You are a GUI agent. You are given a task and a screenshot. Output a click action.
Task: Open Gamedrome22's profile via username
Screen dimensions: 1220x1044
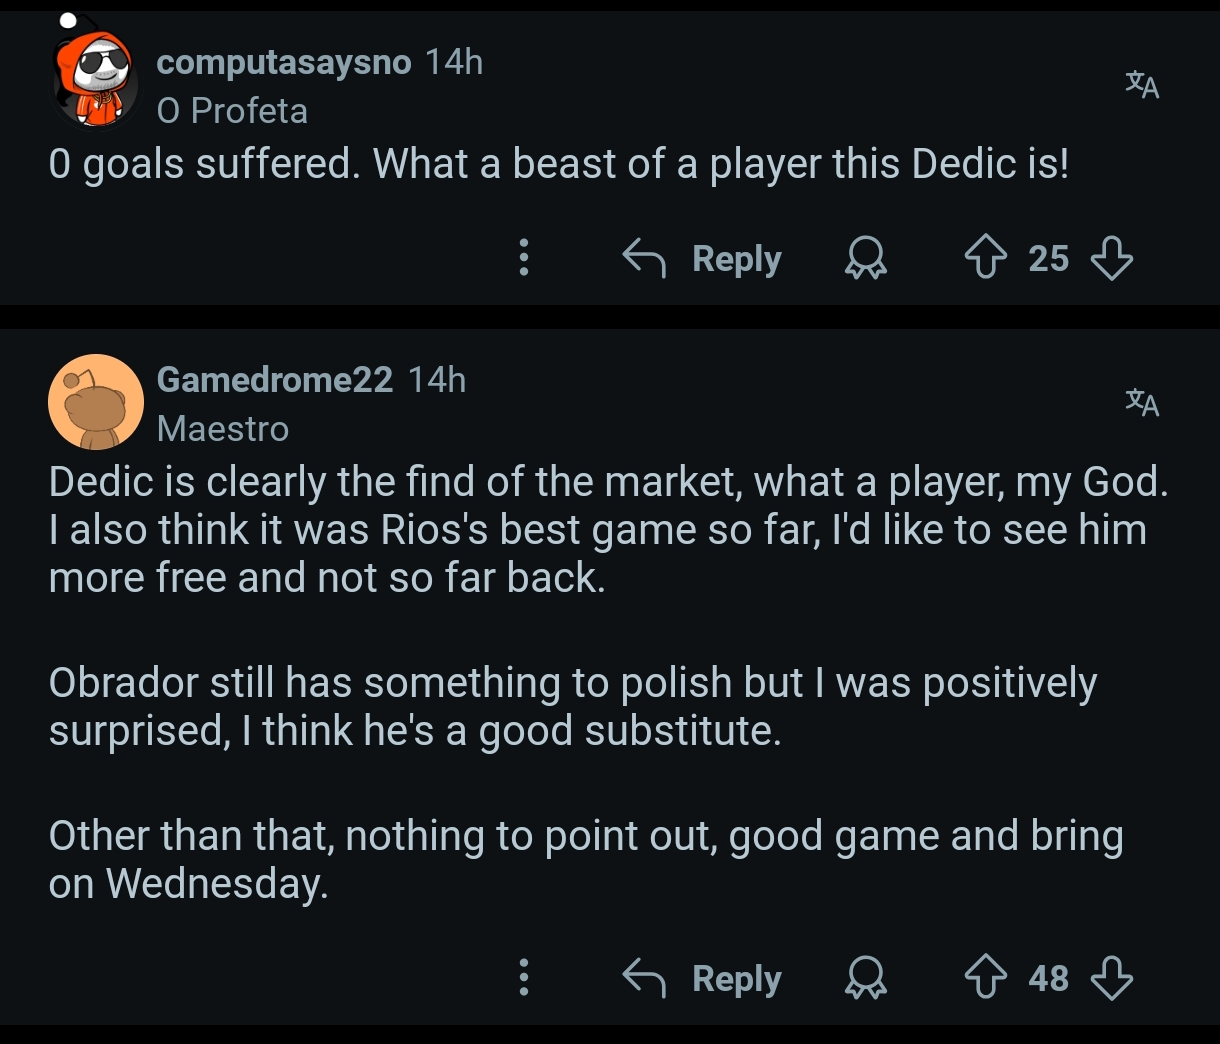click(x=275, y=380)
